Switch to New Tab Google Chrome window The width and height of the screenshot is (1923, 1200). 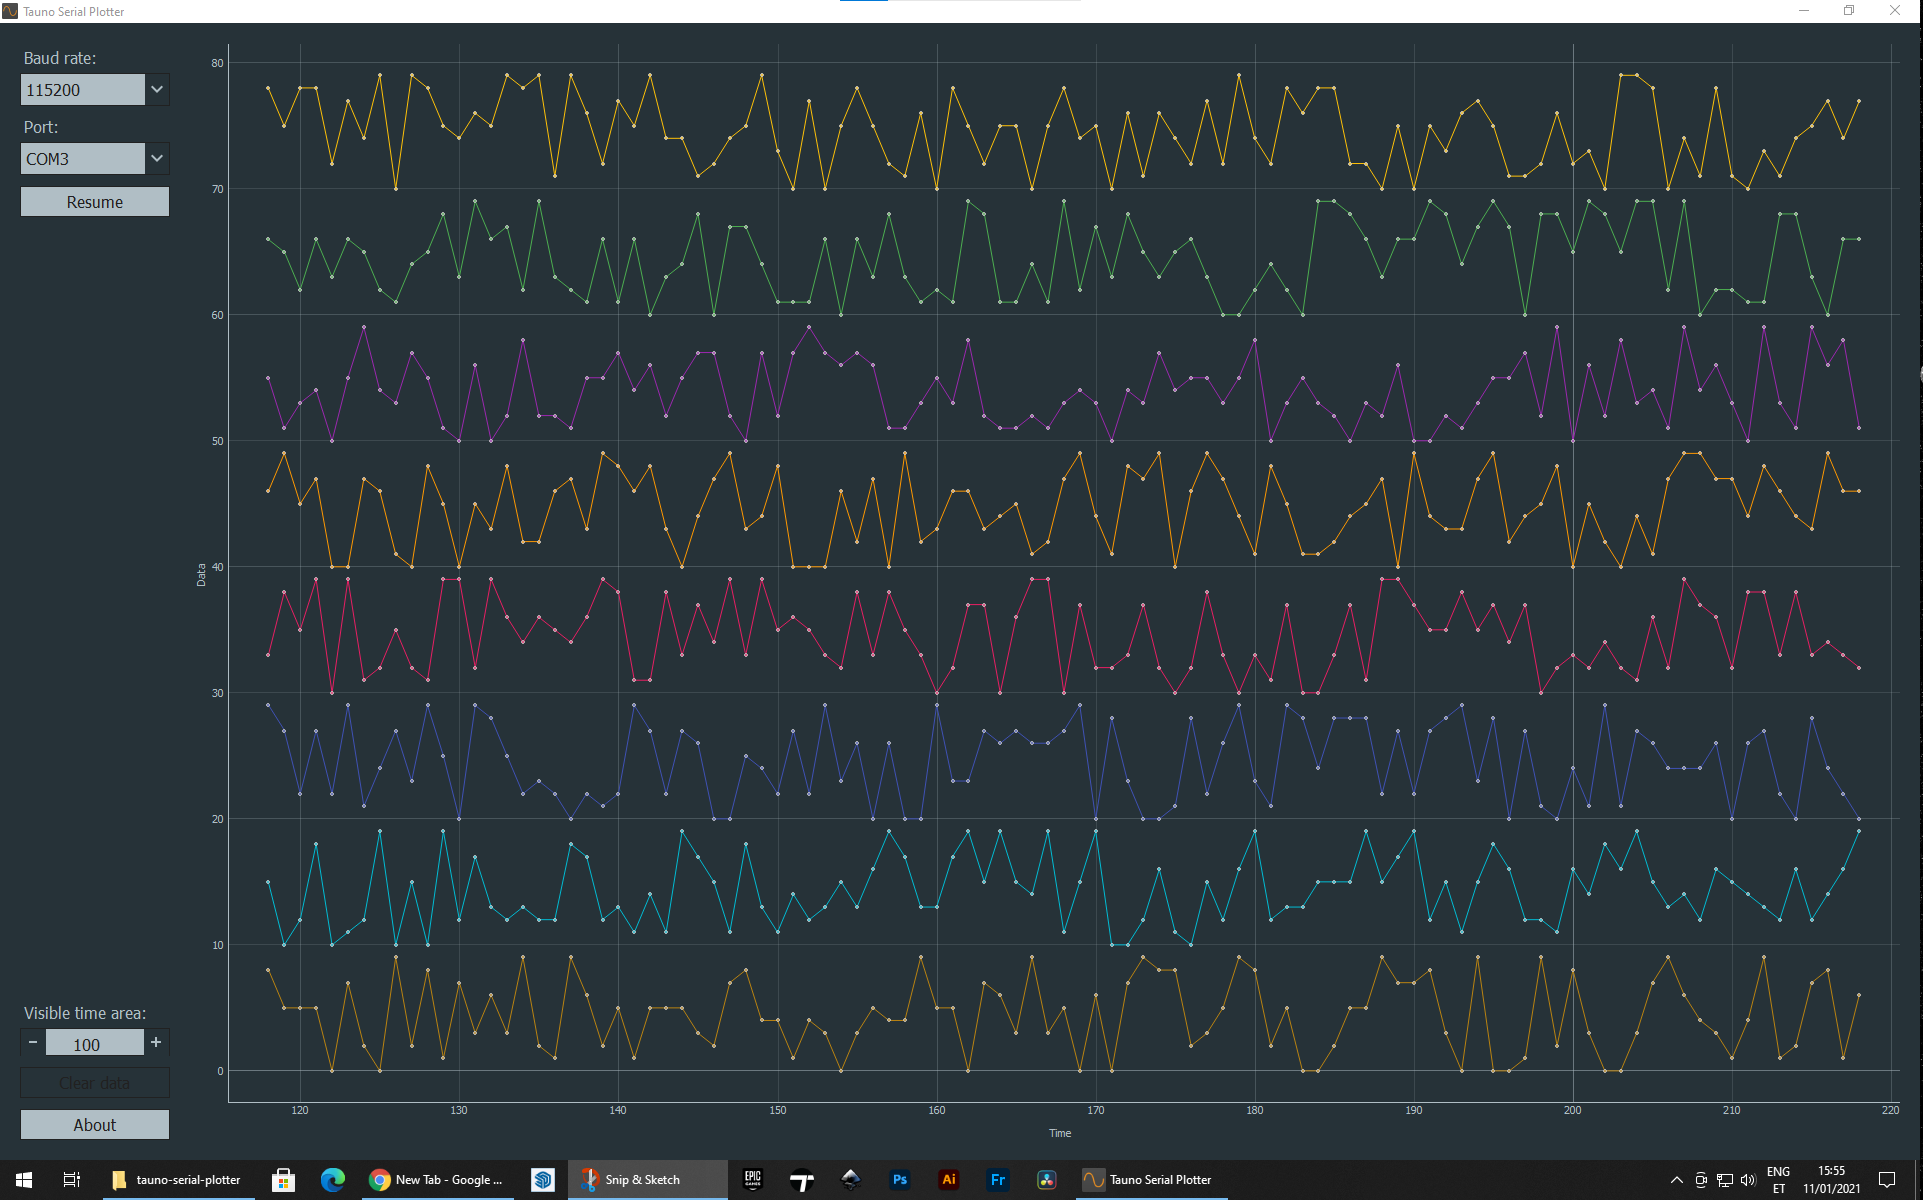pyautogui.click(x=437, y=1180)
